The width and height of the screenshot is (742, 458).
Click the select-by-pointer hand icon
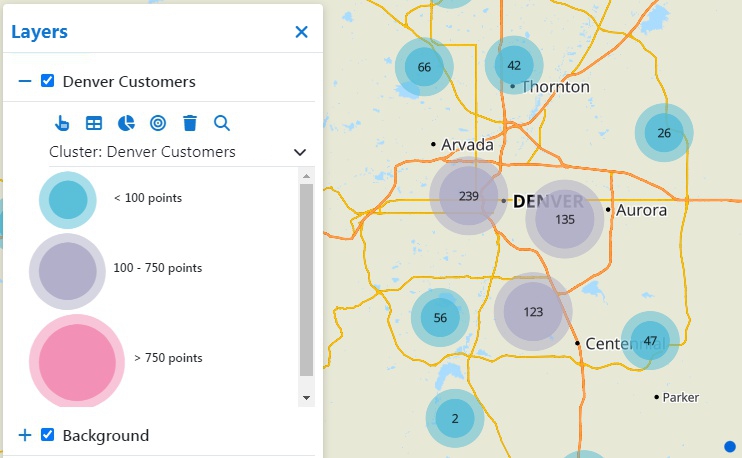62,123
